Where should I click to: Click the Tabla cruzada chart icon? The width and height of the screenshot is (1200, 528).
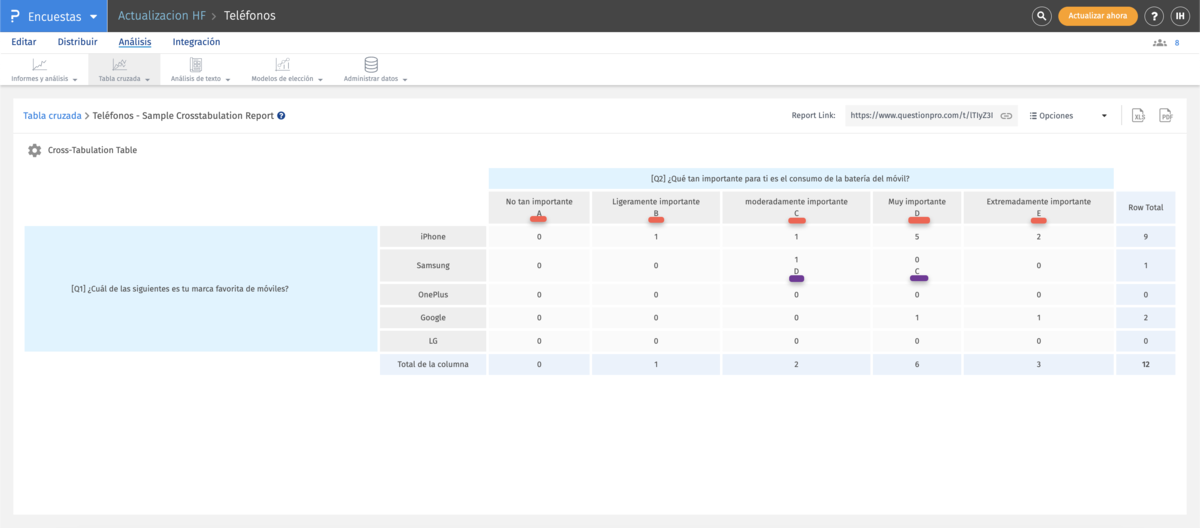(x=120, y=64)
